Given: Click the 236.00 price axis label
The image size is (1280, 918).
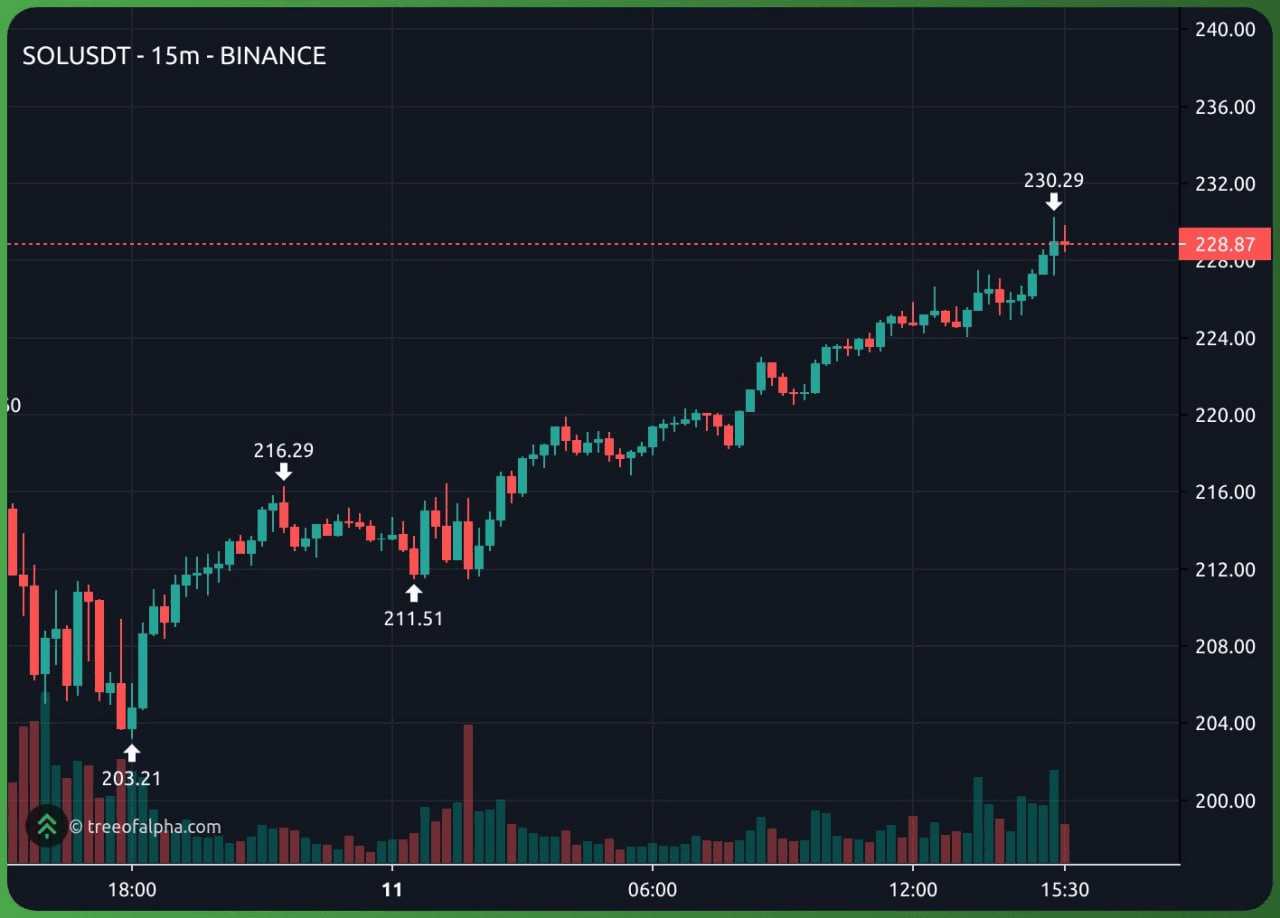Looking at the screenshot, I should tap(1225, 106).
